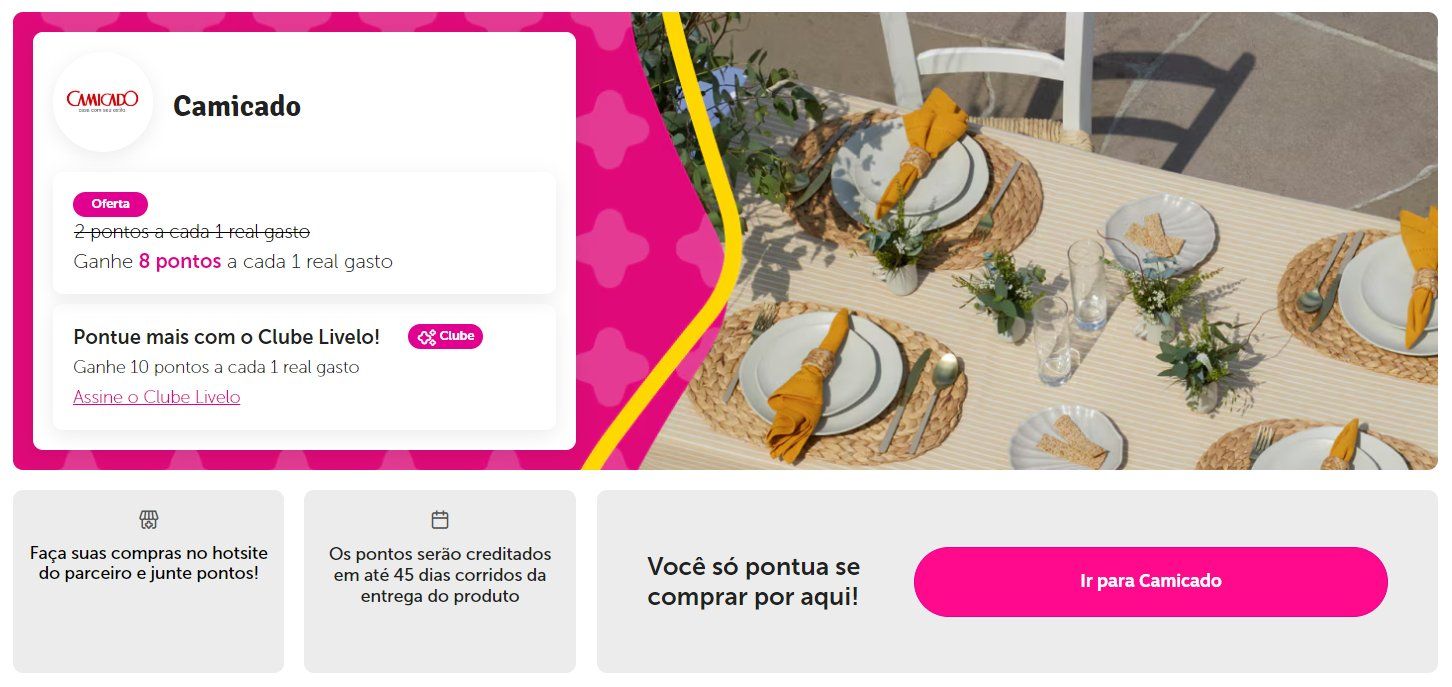
Task: Select the Camicado title heading
Action: click(x=237, y=106)
